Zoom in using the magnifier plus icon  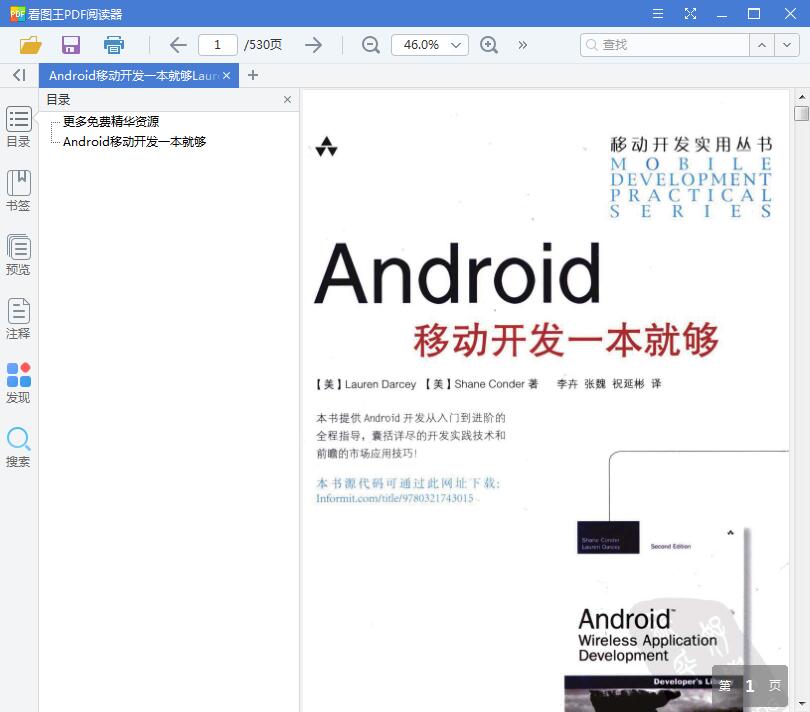(x=489, y=45)
